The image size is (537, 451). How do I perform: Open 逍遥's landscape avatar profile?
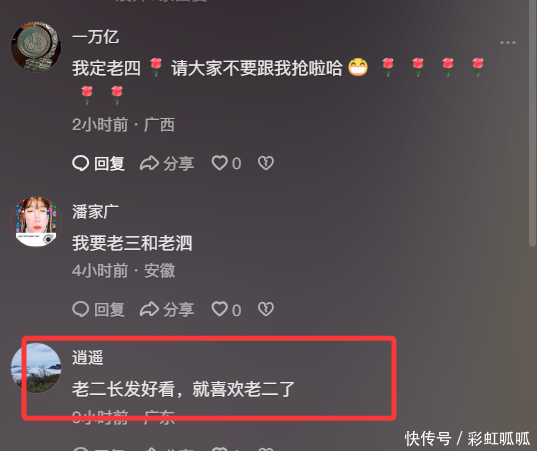pyautogui.click(x=36, y=368)
